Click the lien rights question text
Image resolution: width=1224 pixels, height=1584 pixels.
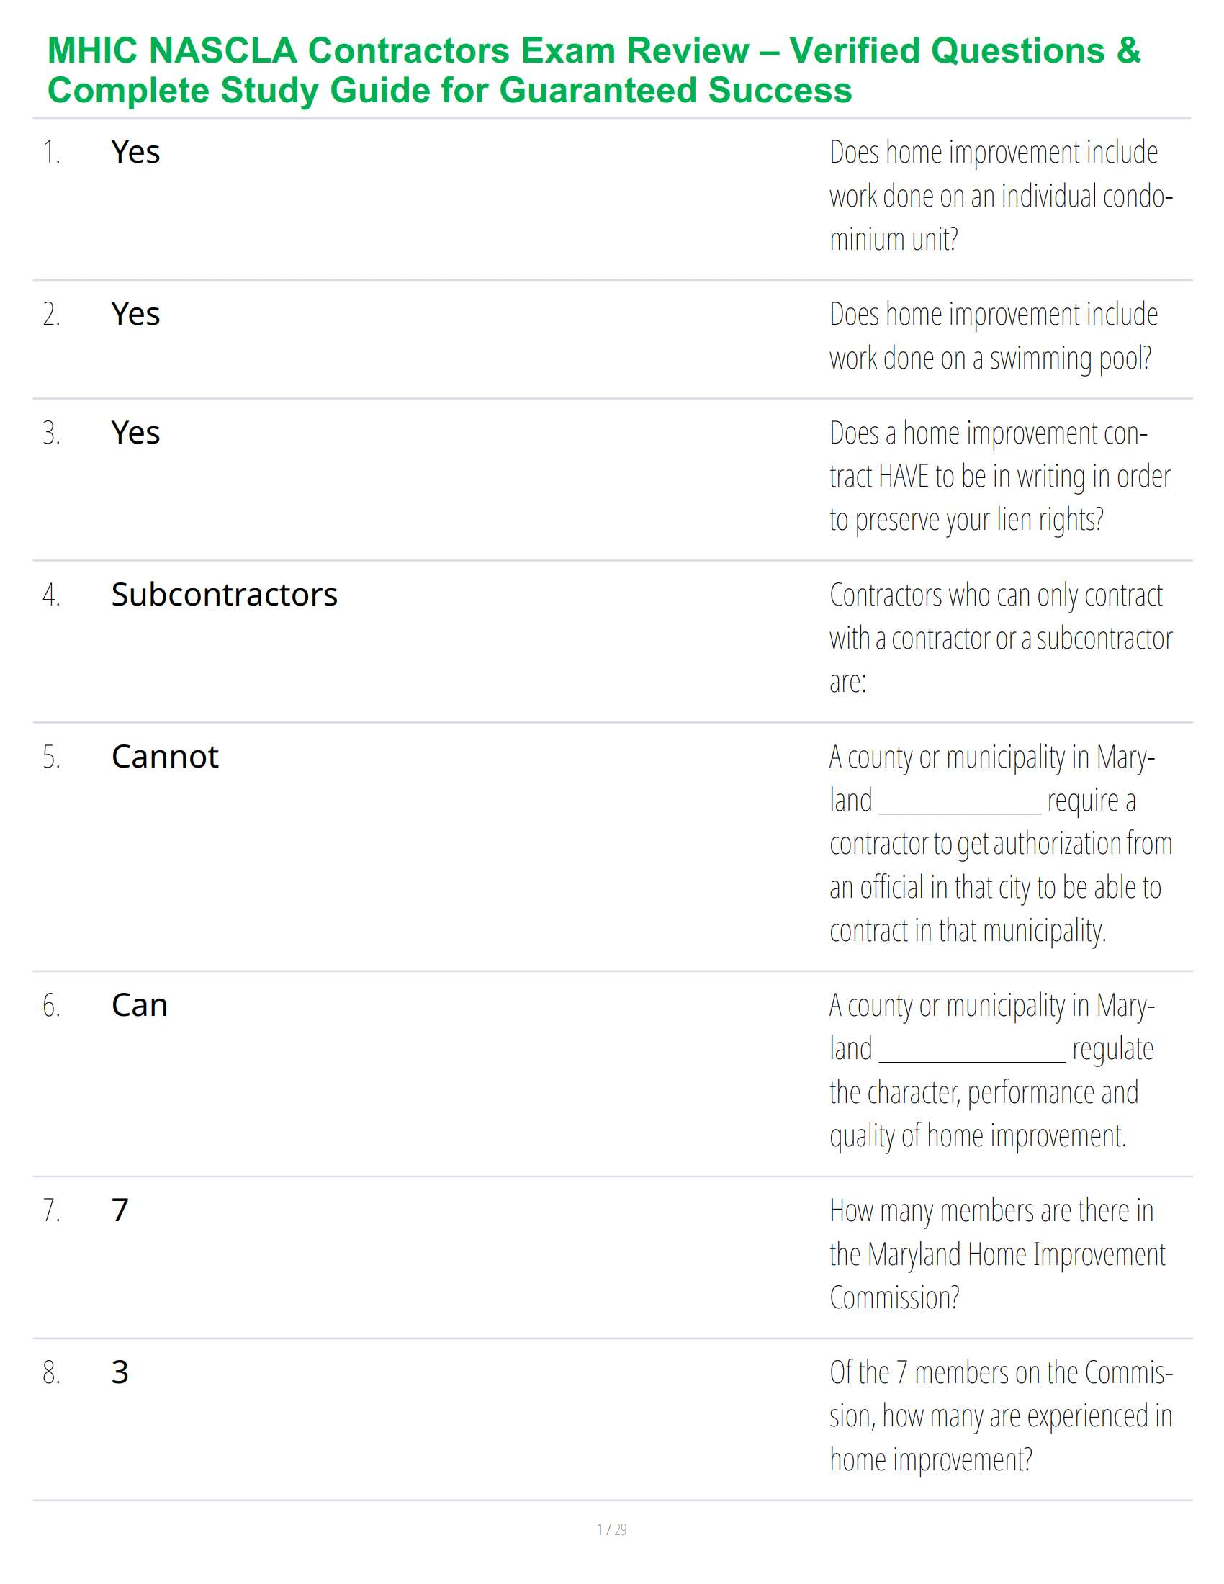point(1000,477)
